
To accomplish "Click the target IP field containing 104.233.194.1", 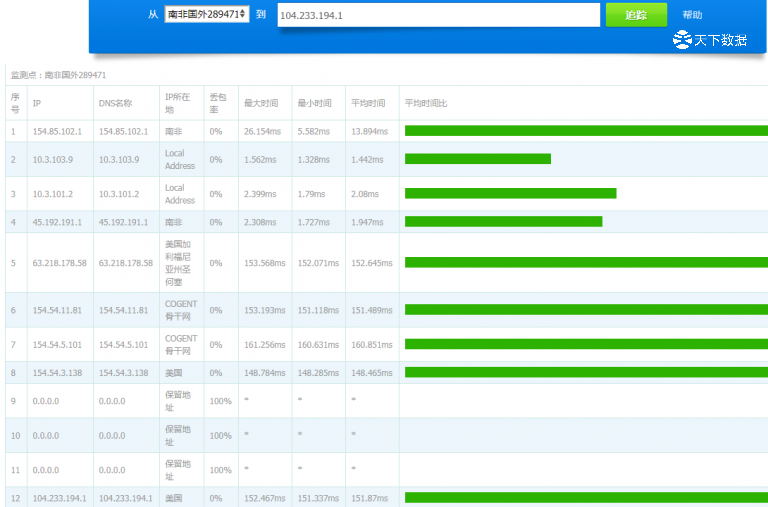I will pos(440,16).
